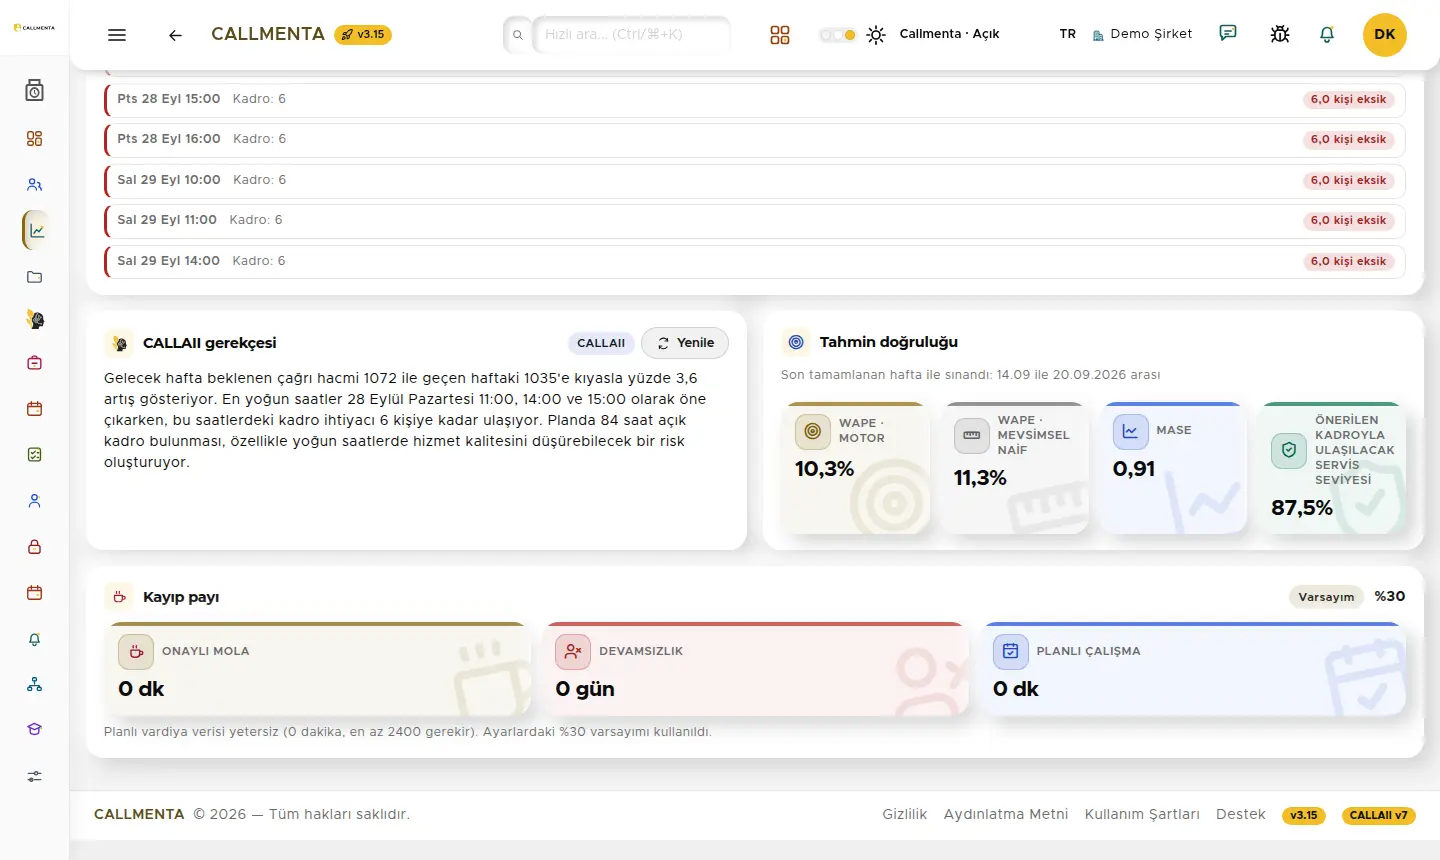Click the WAPE · MOTOR accuracy card
This screenshot has width=1440, height=860.
click(855, 468)
